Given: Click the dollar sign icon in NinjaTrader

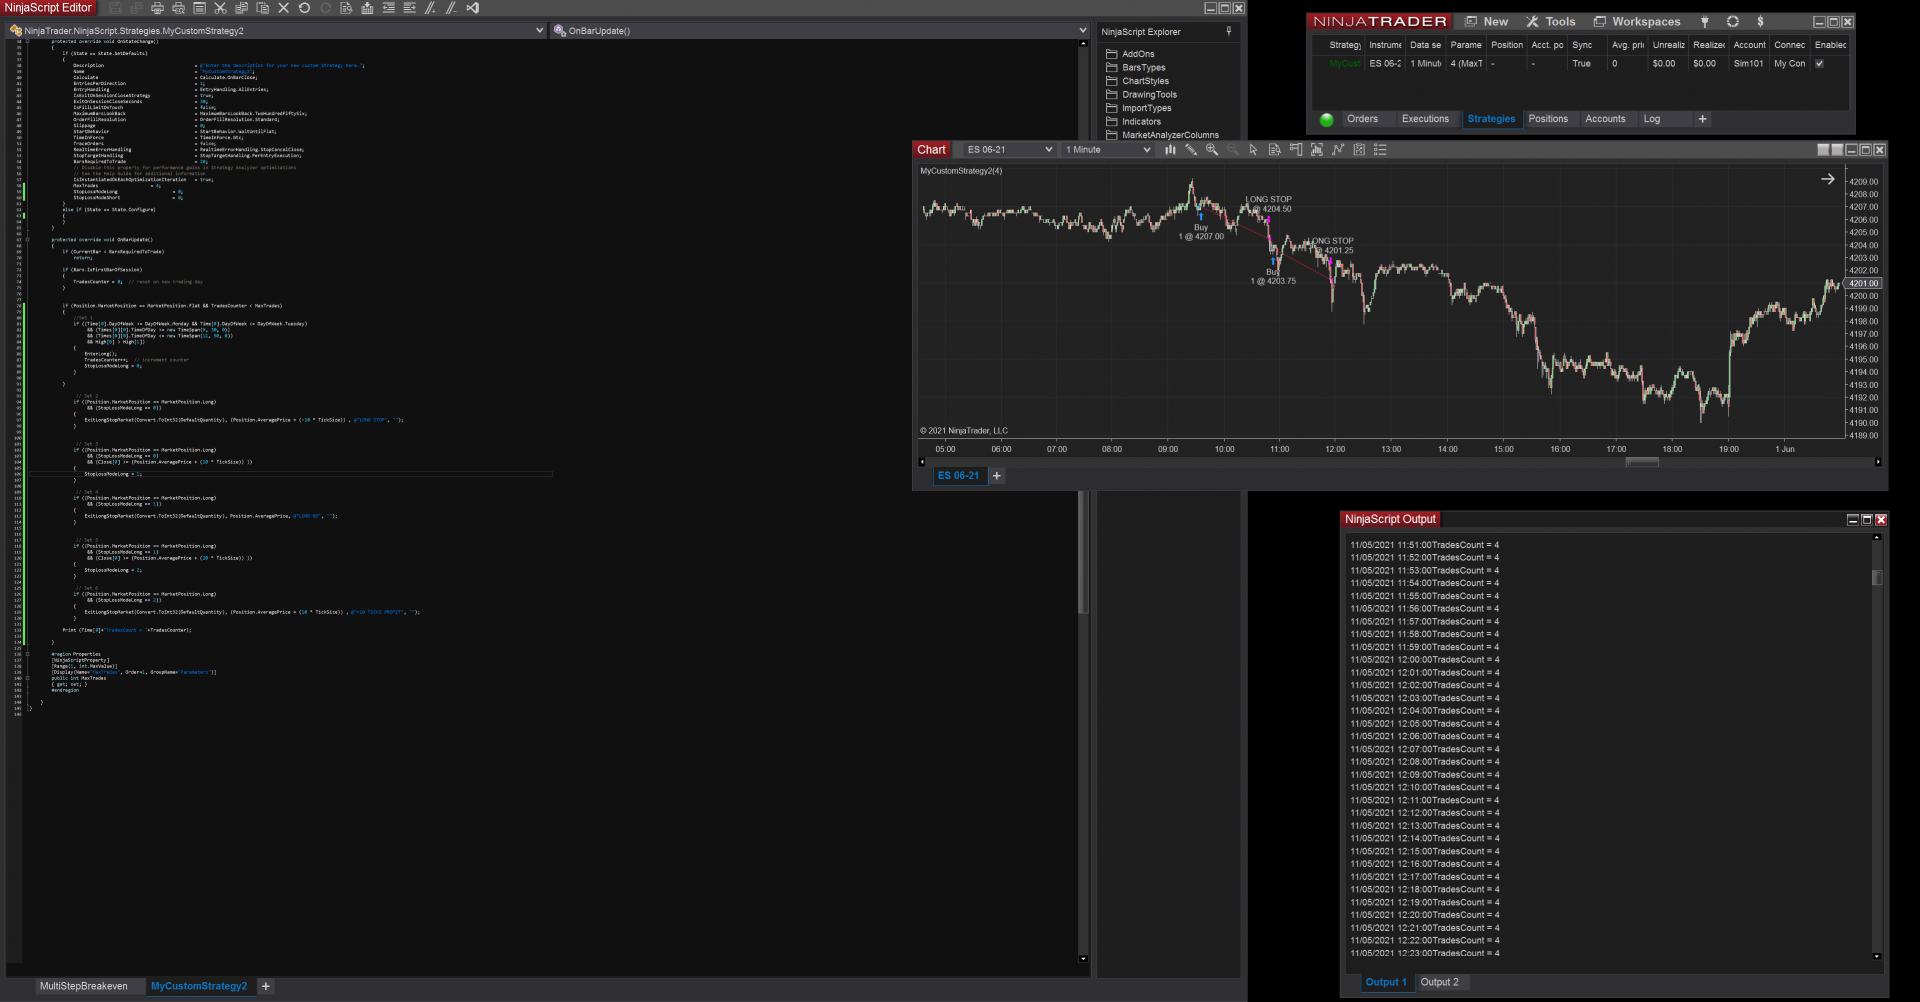Looking at the screenshot, I should [x=1760, y=22].
